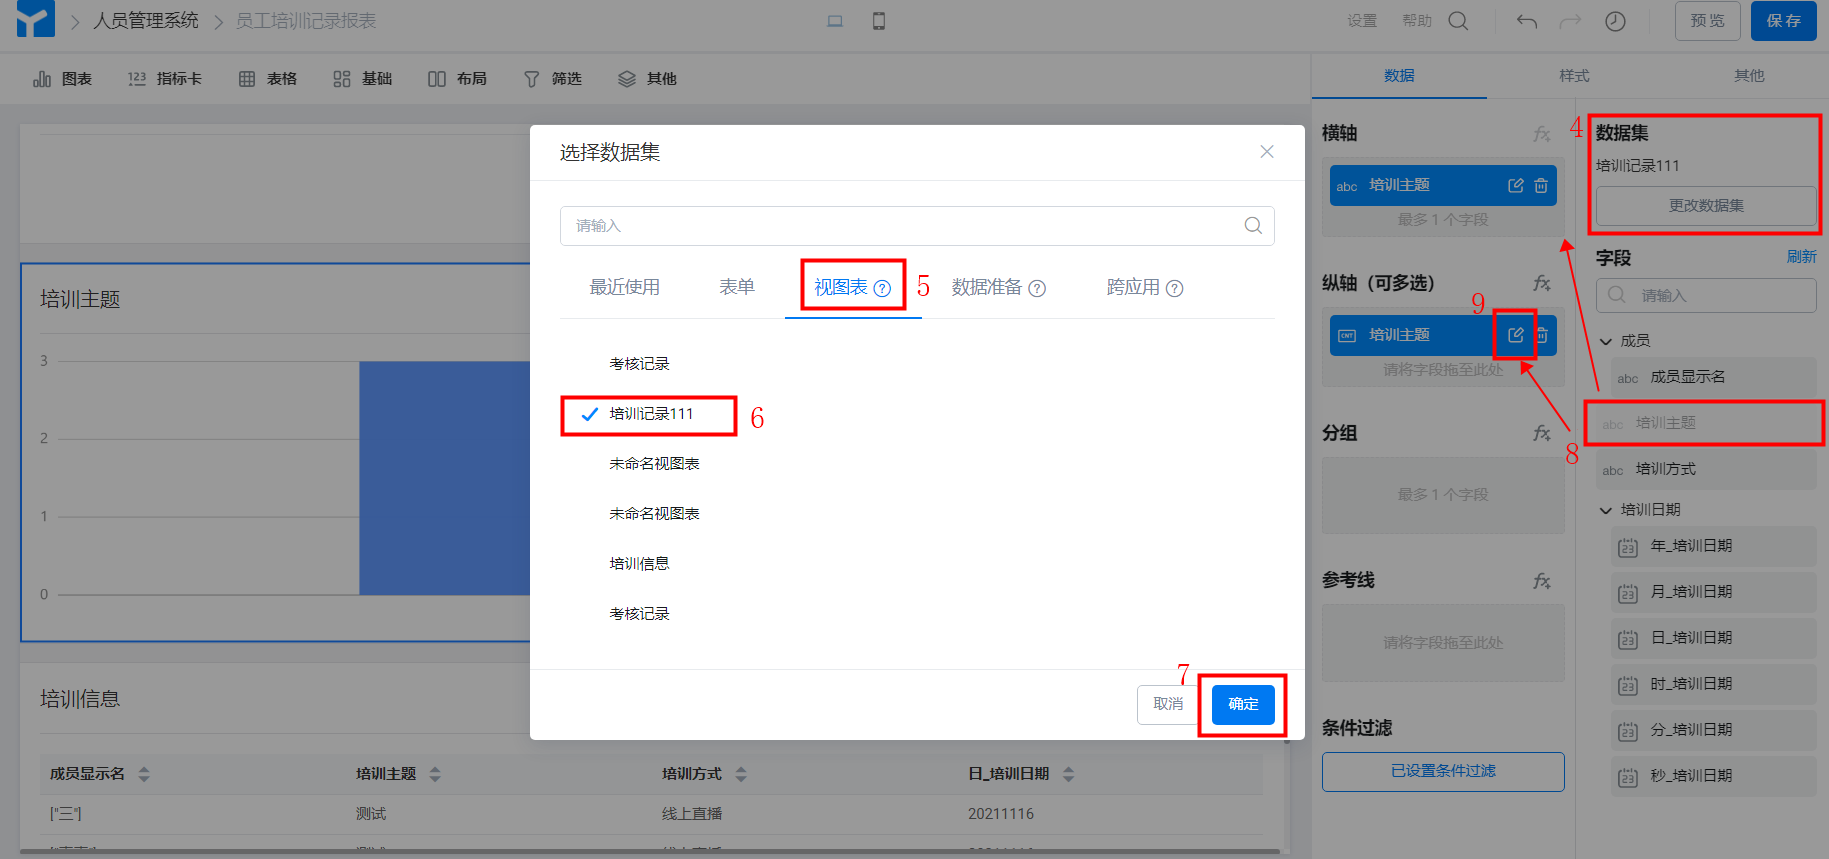Switch to desktop preview layout icon
1829x859 pixels.
(835, 21)
